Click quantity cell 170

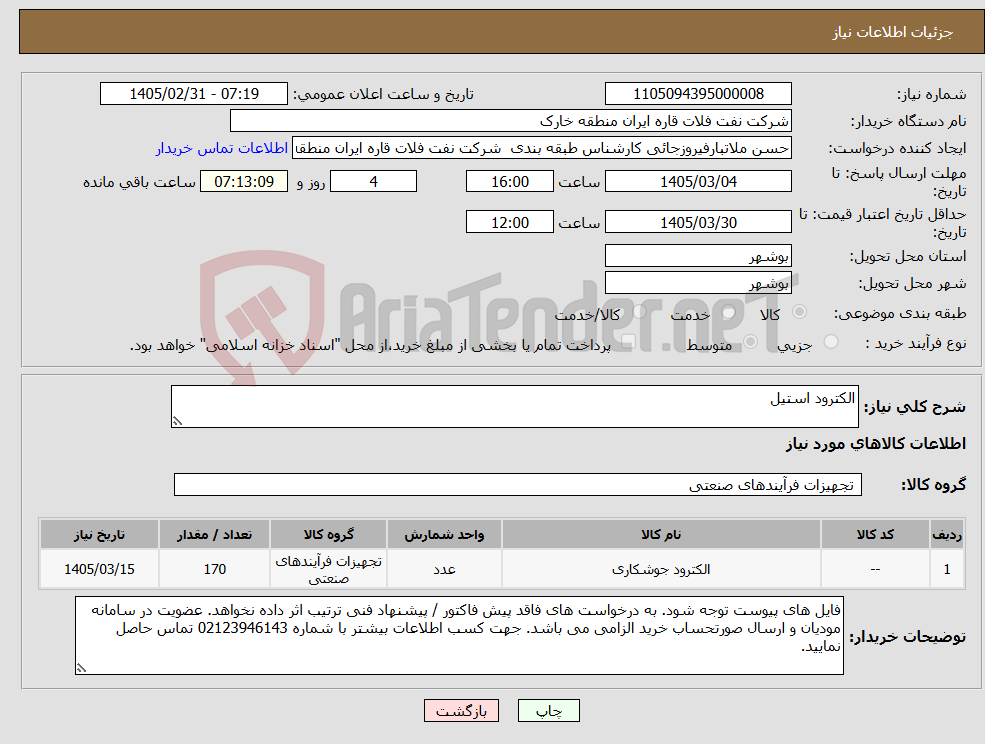[x=214, y=569]
